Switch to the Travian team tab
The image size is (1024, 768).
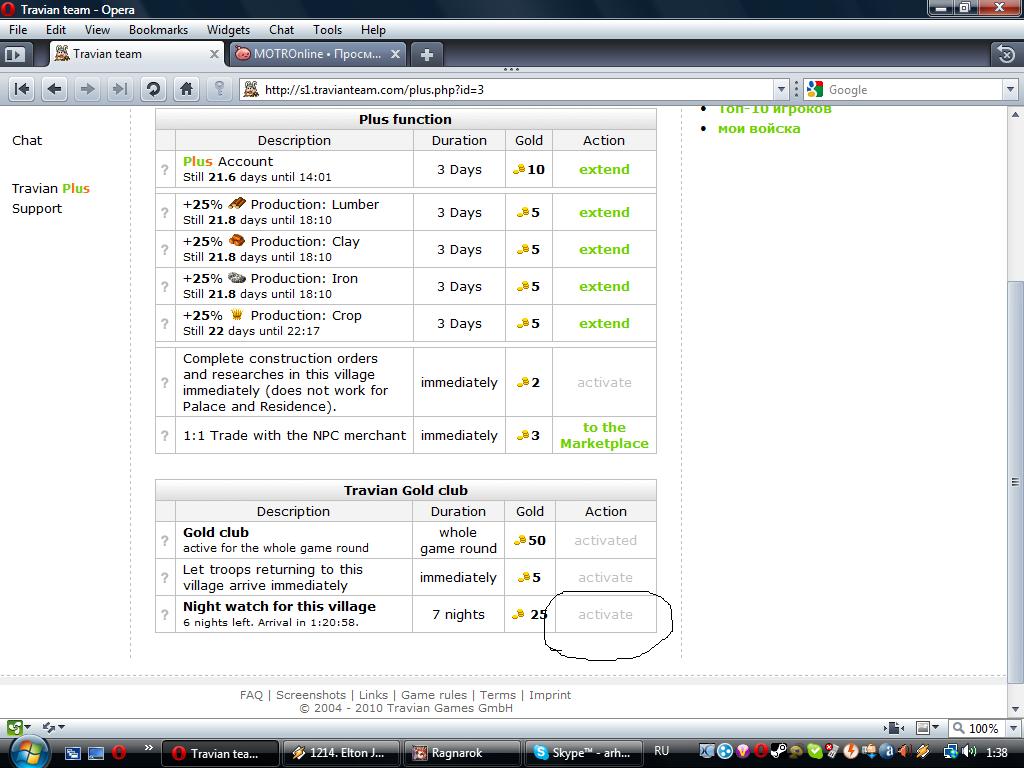(138, 54)
